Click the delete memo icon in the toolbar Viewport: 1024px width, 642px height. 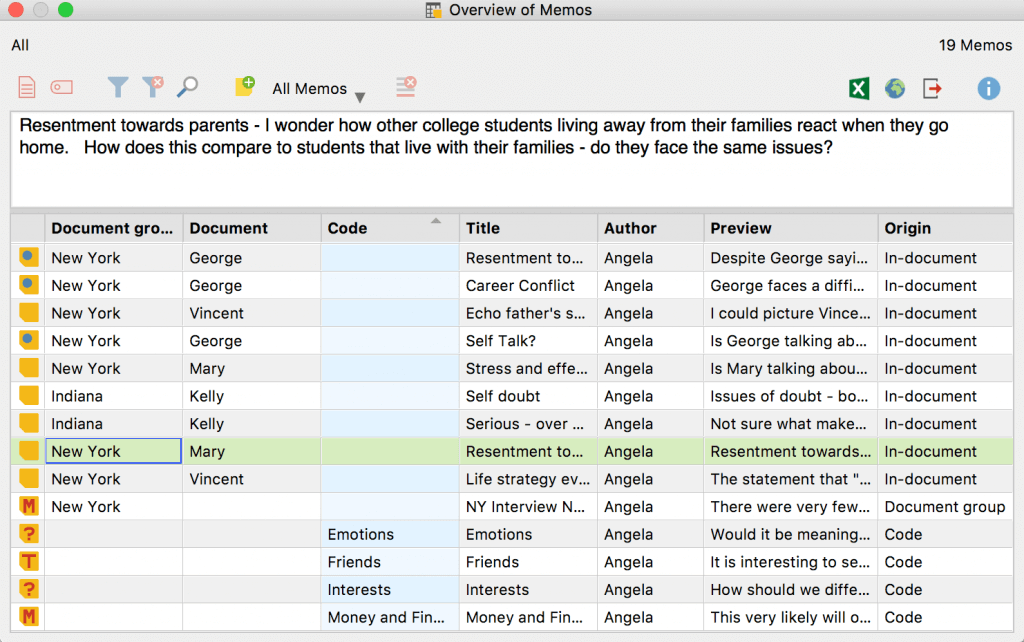405,88
